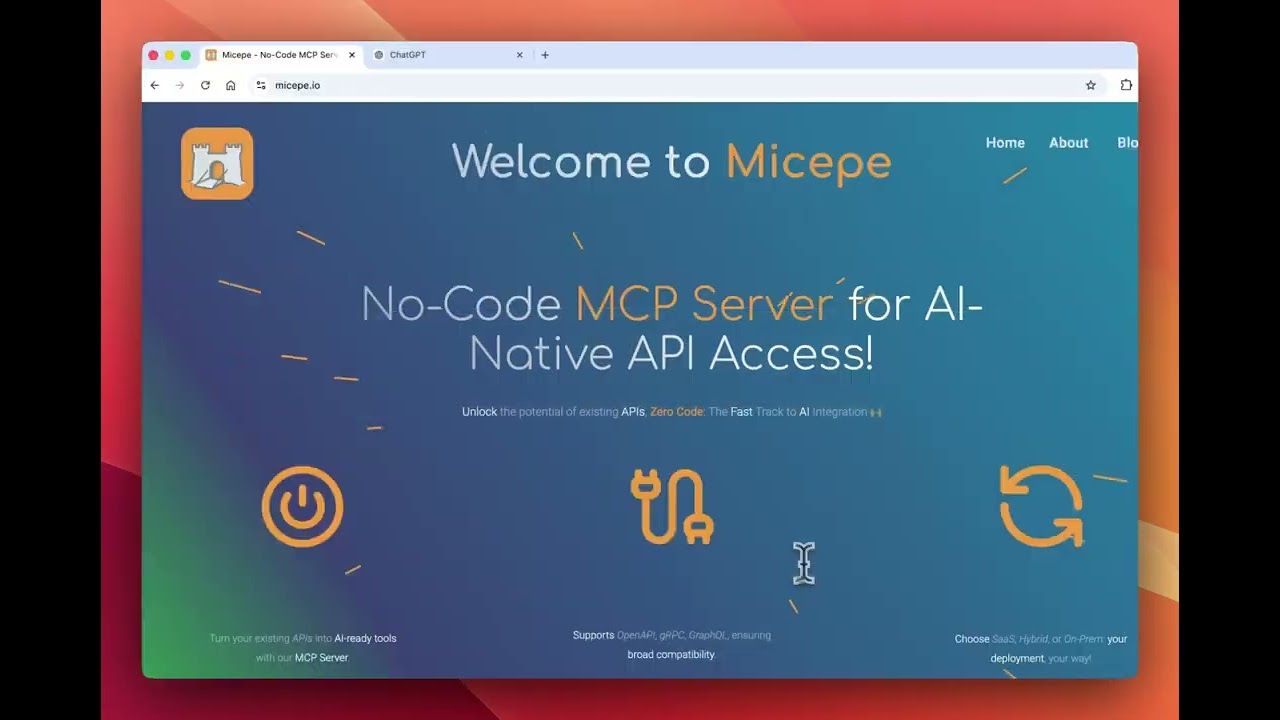The width and height of the screenshot is (1280, 720).
Task: Open the About navigation link
Action: (x=1068, y=143)
